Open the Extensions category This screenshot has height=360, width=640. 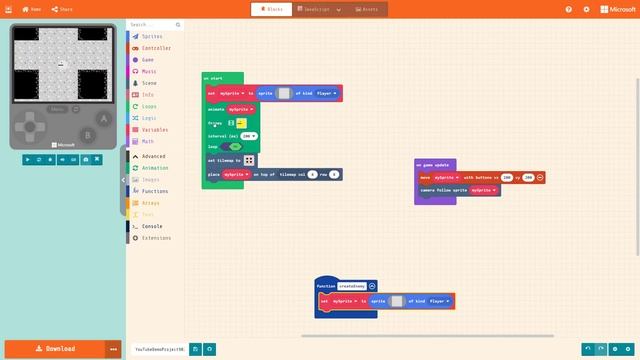pos(155,238)
